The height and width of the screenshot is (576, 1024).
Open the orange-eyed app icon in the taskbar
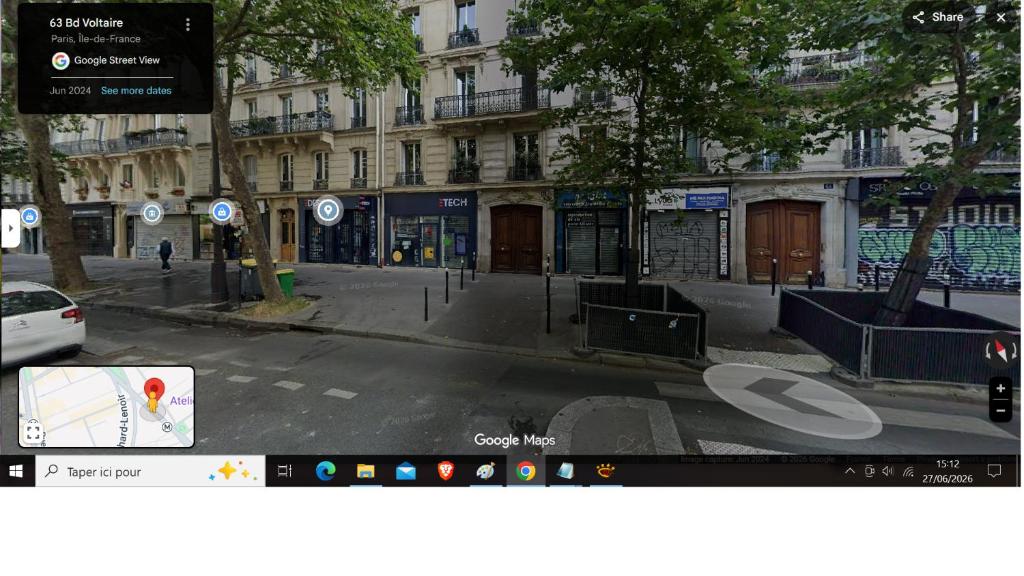[x=605, y=471]
